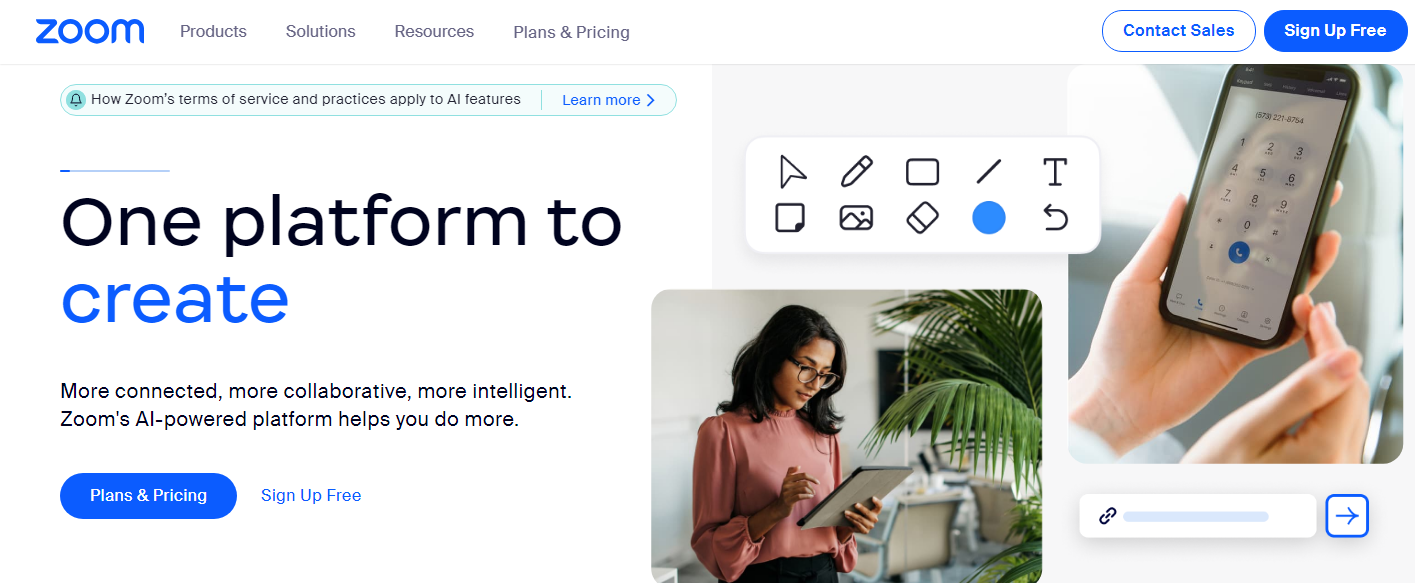1415x583 pixels.
Task: Select the arrow pointer tool icon
Action: click(x=792, y=171)
